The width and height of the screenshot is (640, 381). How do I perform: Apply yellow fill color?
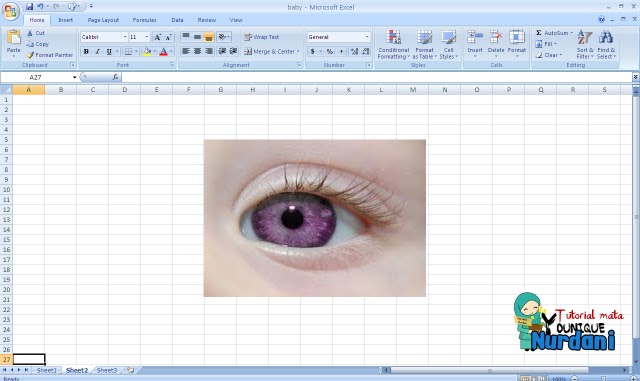coord(147,51)
